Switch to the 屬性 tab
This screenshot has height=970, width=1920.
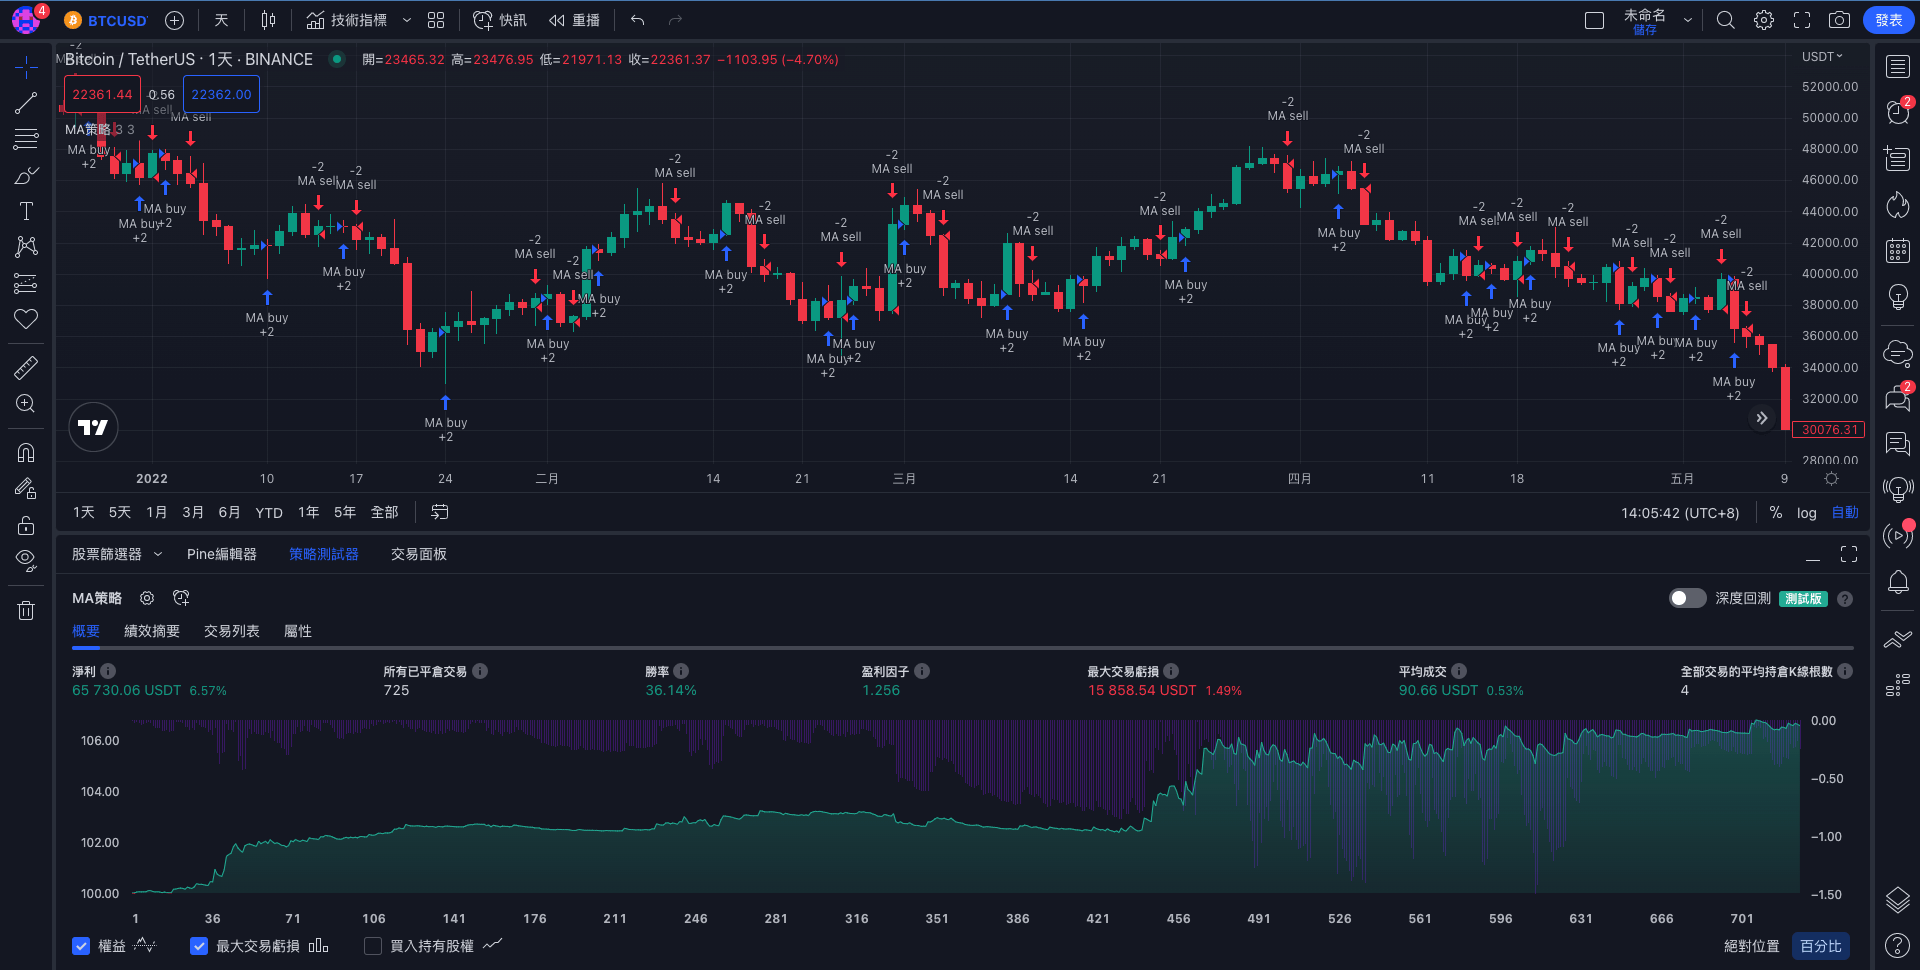point(298,631)
